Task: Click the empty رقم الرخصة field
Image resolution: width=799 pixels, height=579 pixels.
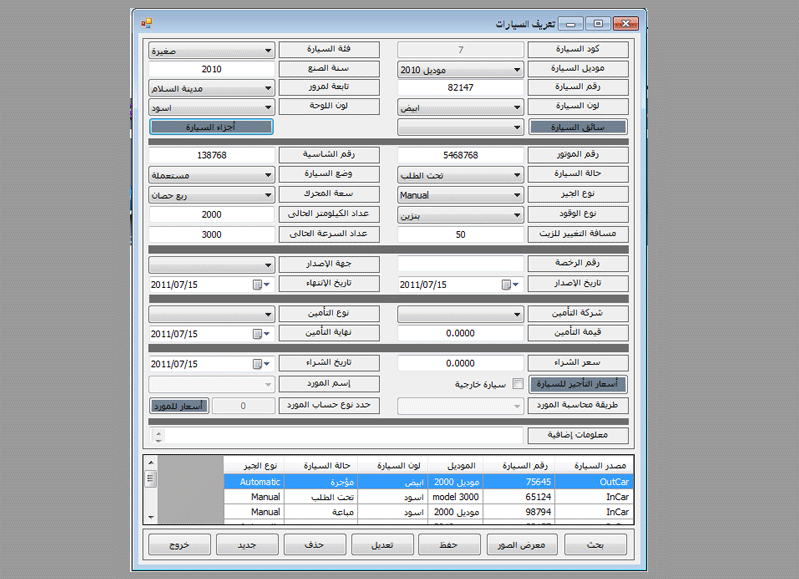Action: 461,264
